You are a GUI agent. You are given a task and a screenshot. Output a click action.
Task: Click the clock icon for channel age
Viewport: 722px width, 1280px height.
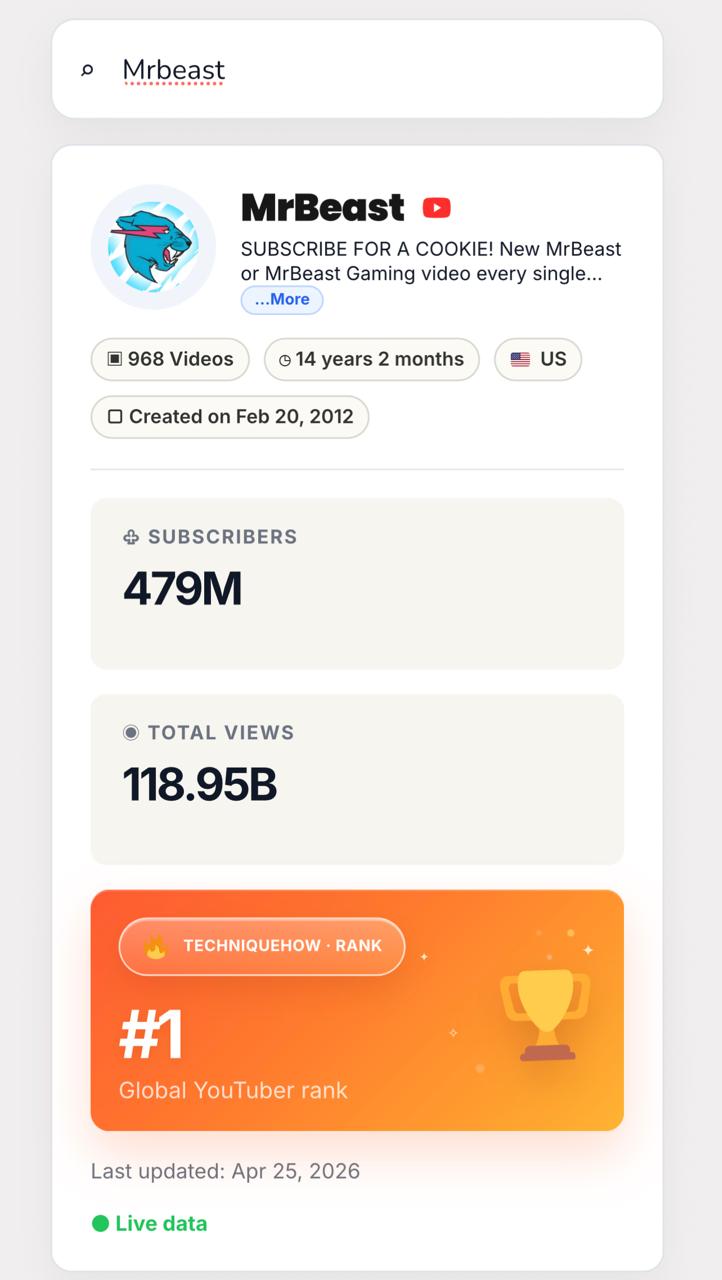(285, 360)
